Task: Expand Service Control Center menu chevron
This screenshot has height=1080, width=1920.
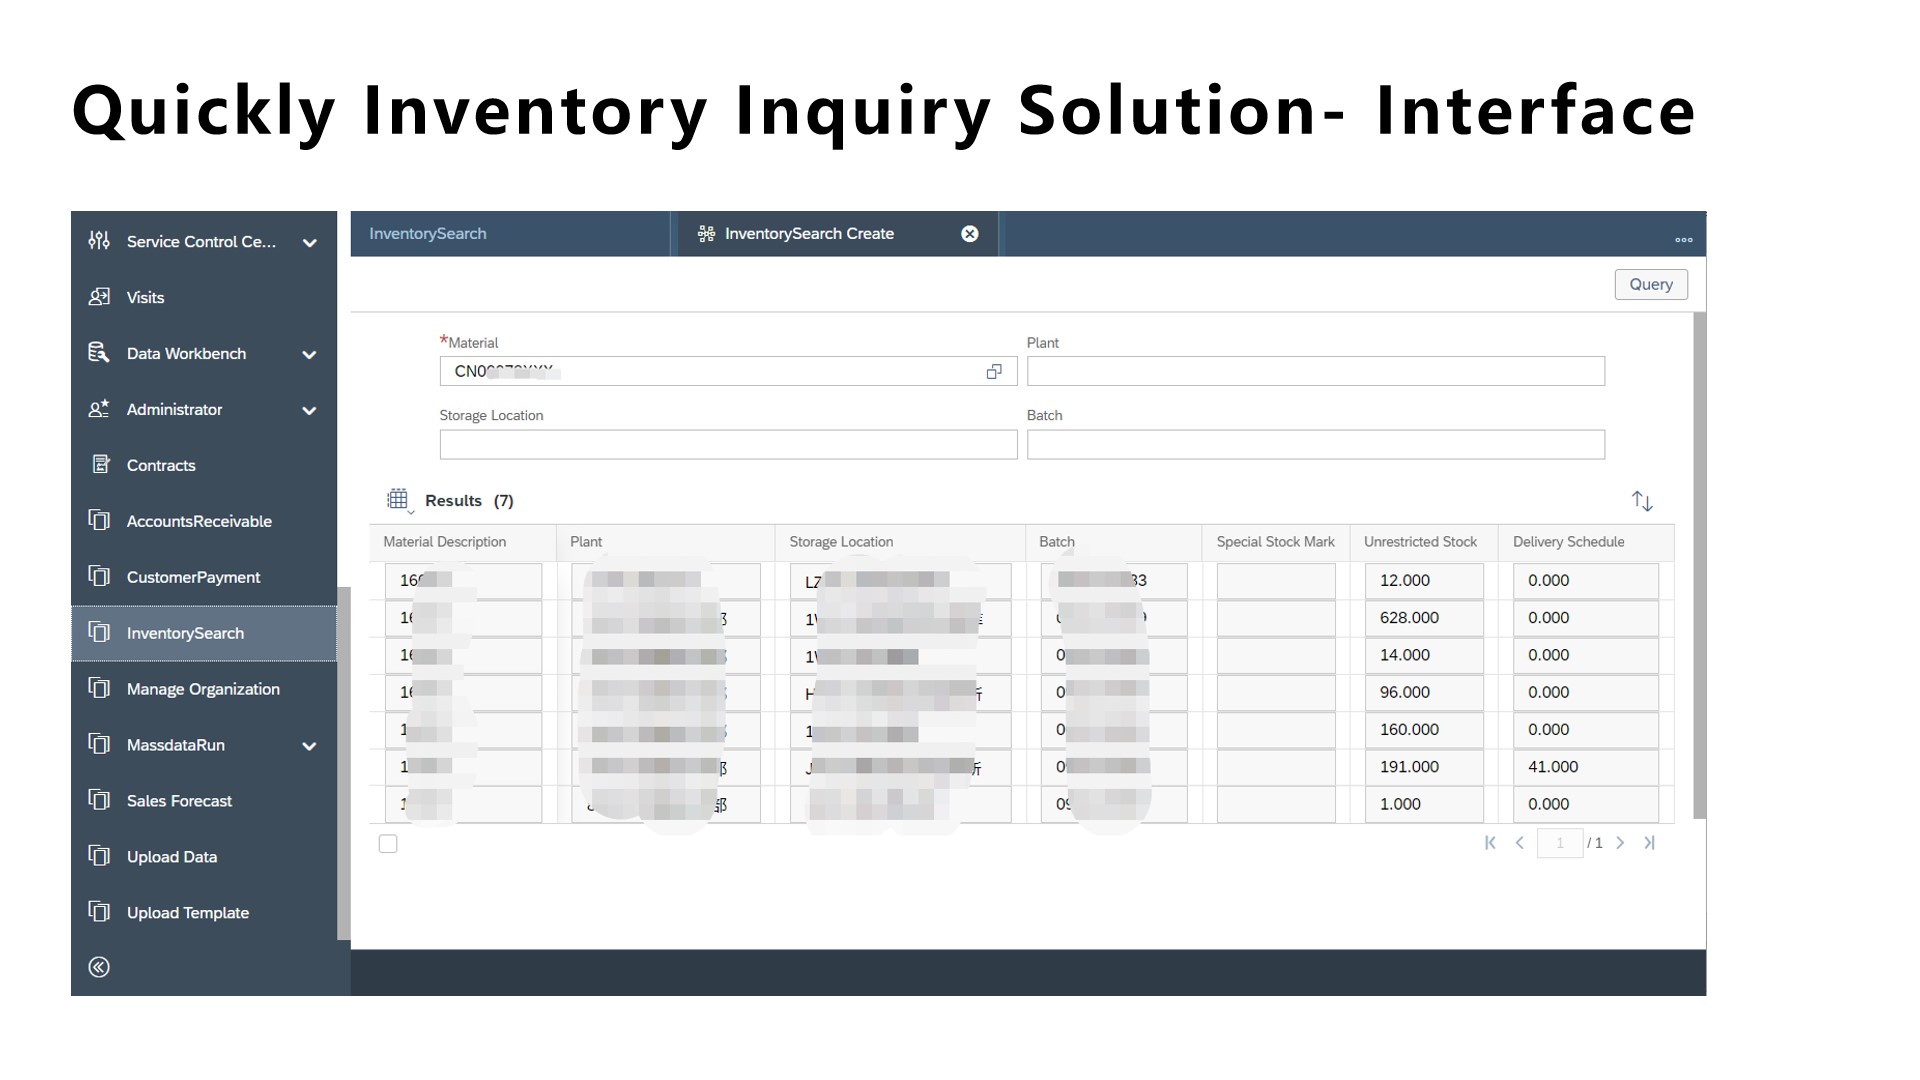Action: click(310, 243)
